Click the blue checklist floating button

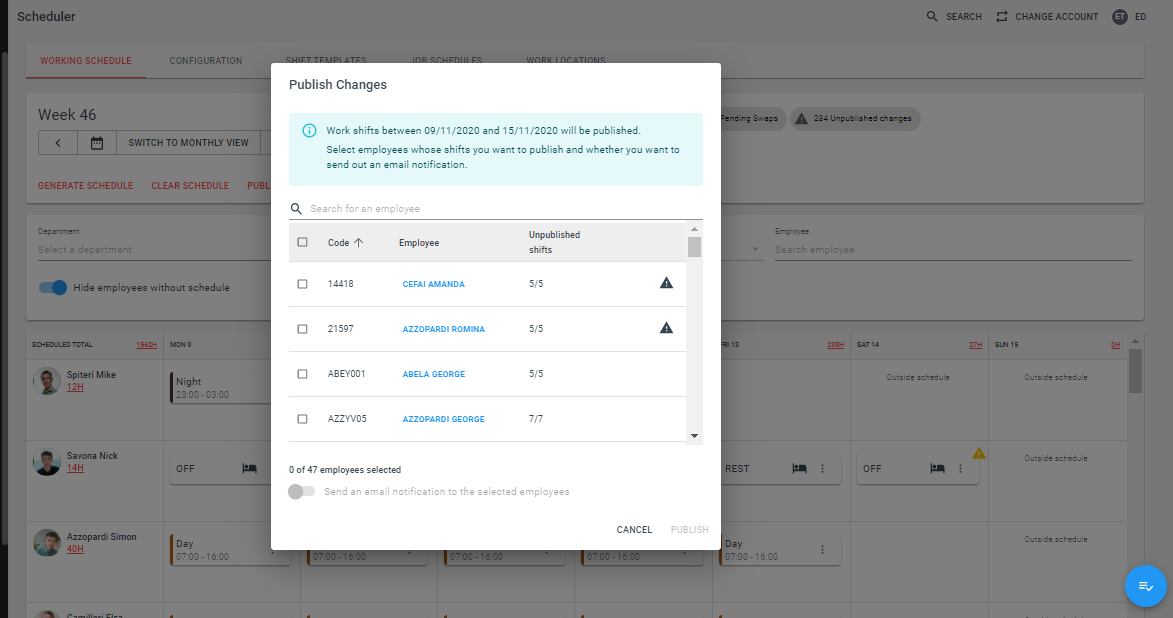coord(1145,586)
